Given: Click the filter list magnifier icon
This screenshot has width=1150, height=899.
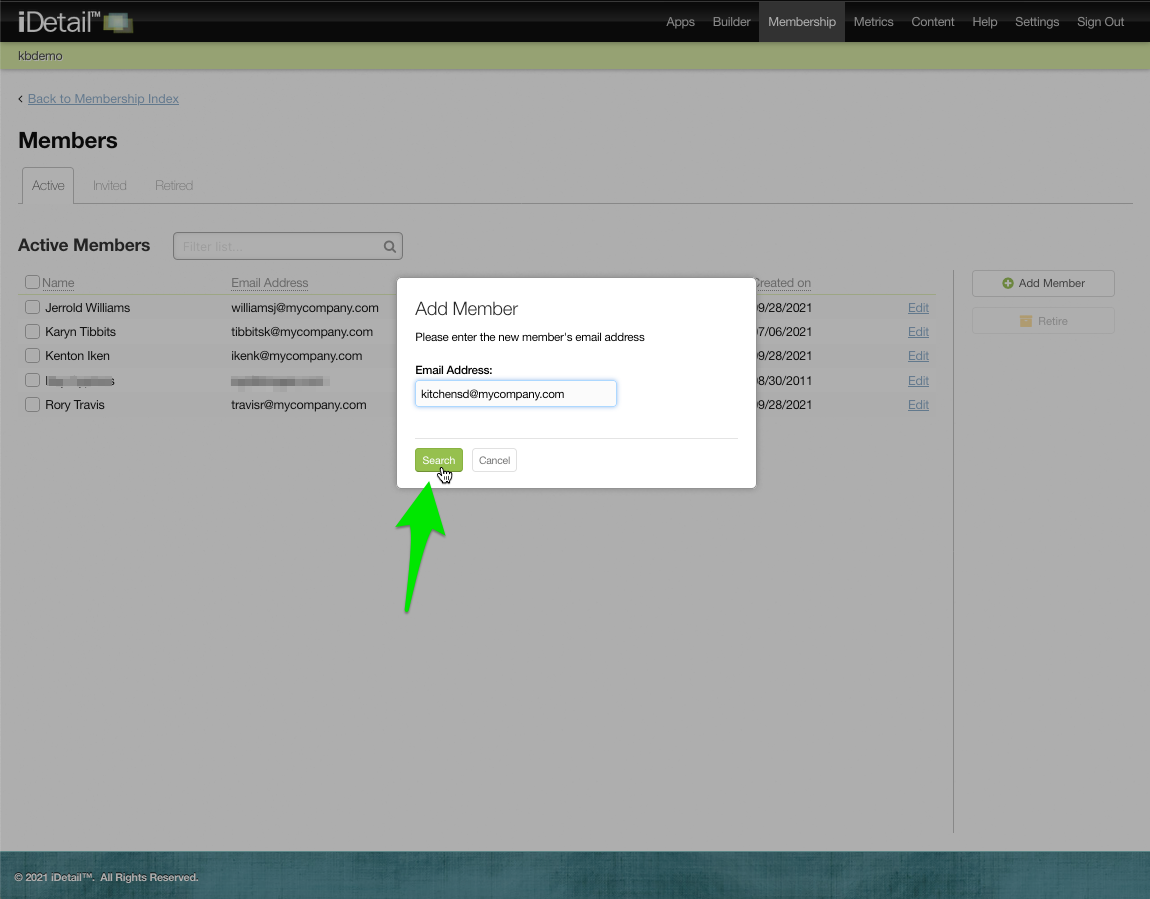Looking at the screenshot, I should [x=390, y=247].
